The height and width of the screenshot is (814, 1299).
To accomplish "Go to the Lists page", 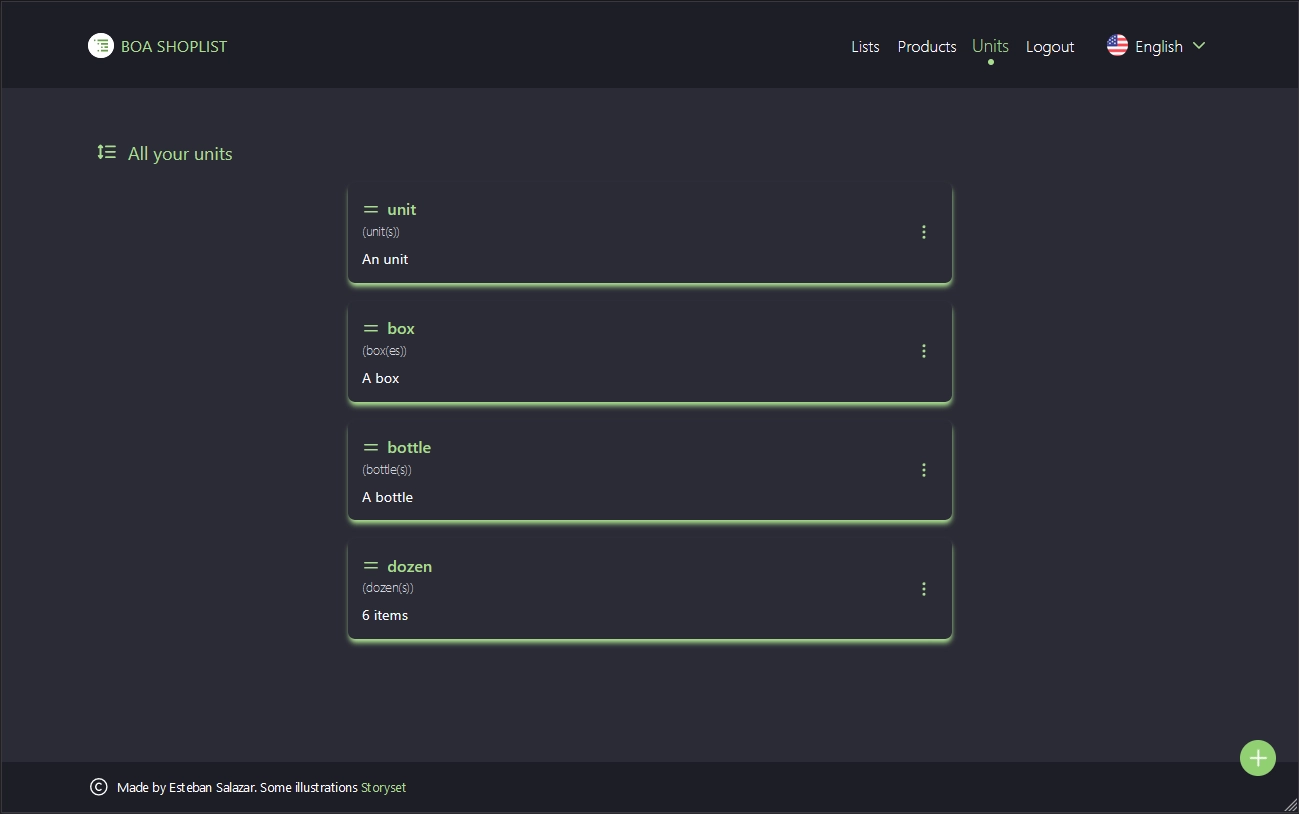I will point(865,47).
